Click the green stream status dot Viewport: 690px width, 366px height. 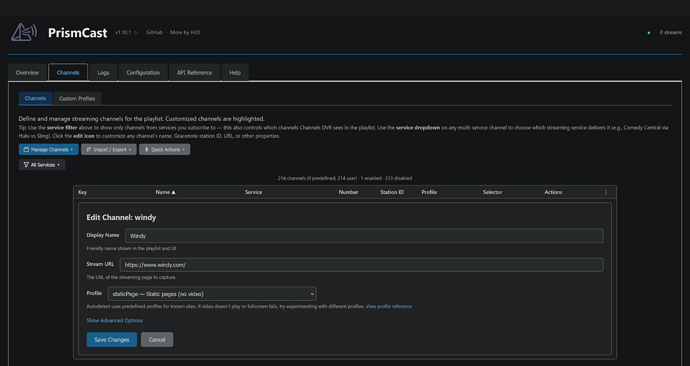(x=649, y=33)
